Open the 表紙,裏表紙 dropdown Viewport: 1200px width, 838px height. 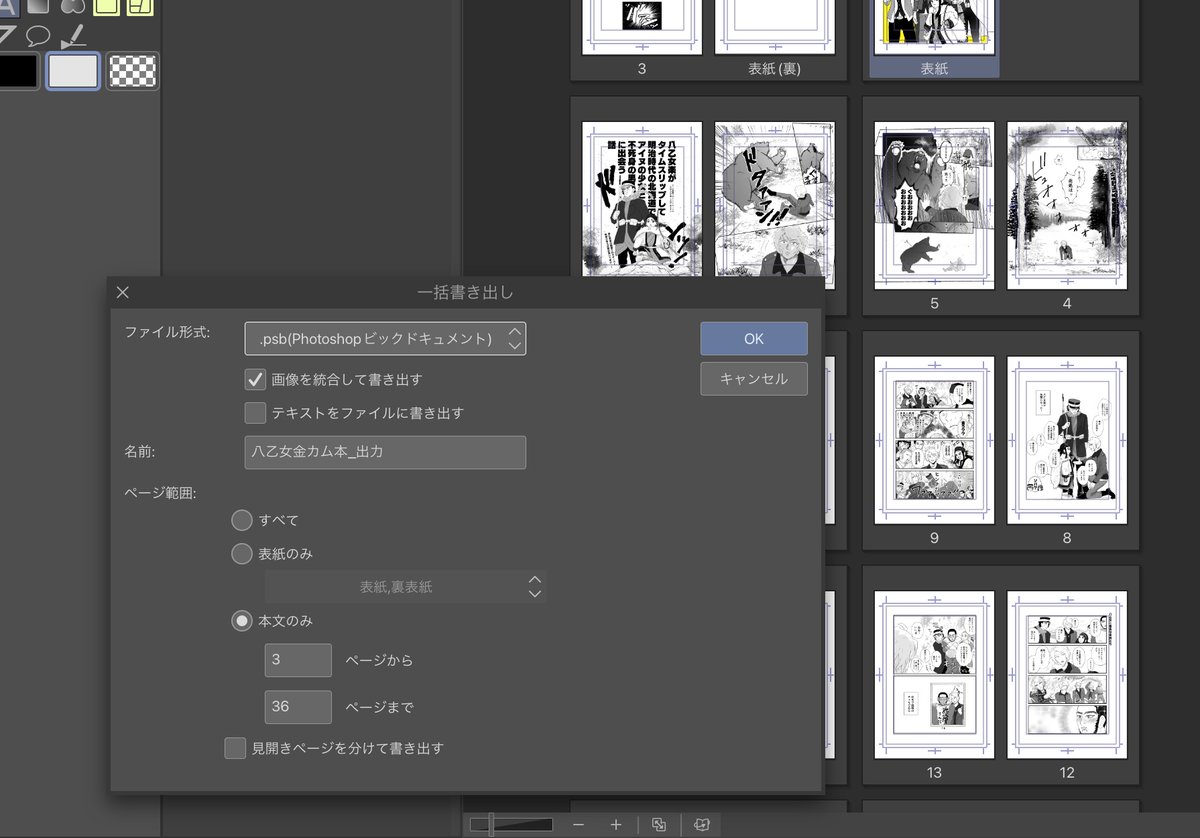coord(406,587)
